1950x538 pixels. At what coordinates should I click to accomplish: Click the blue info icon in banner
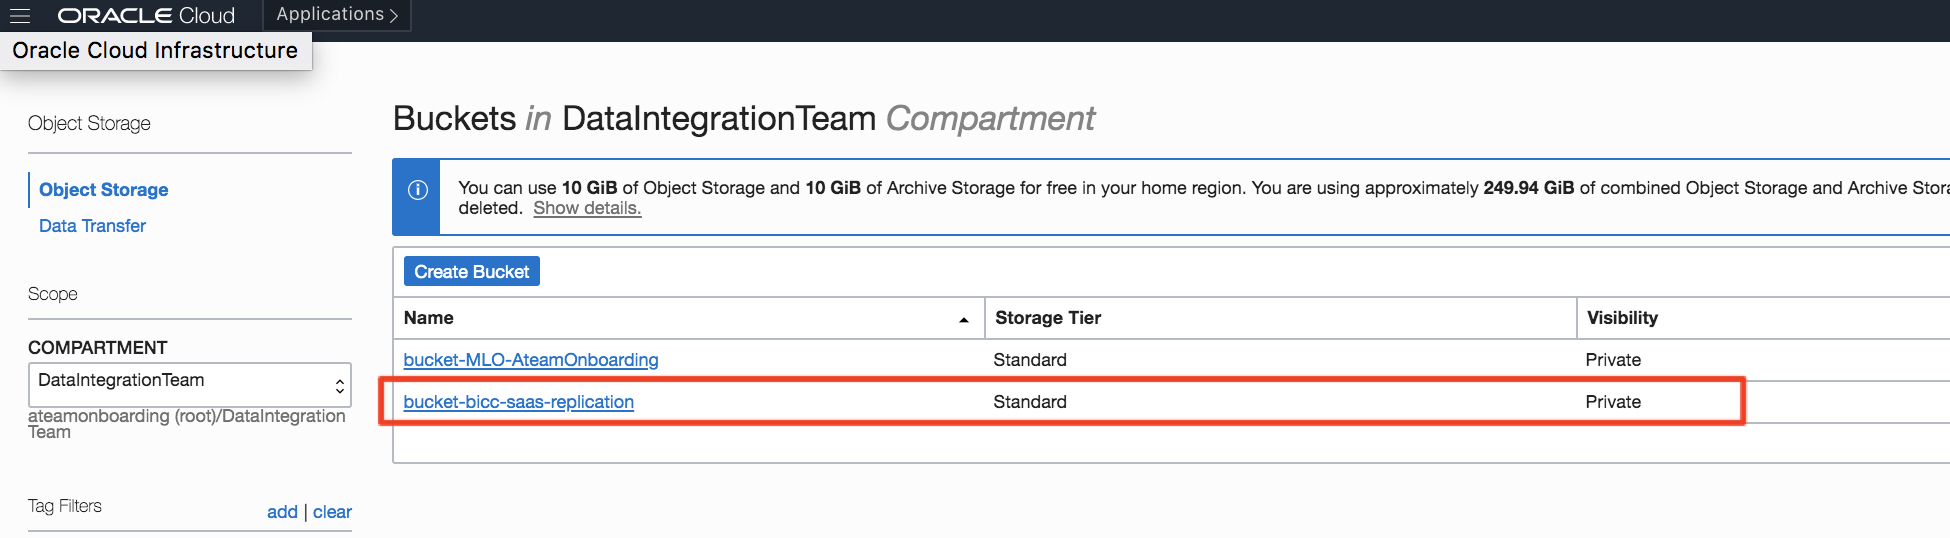(418, 190)
